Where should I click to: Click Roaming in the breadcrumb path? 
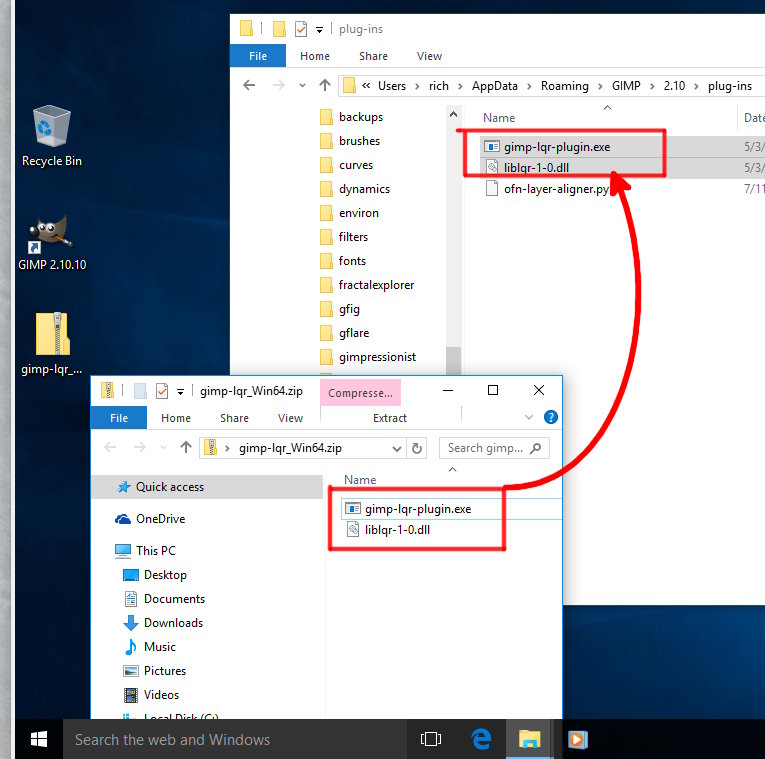tap(564, 86)
